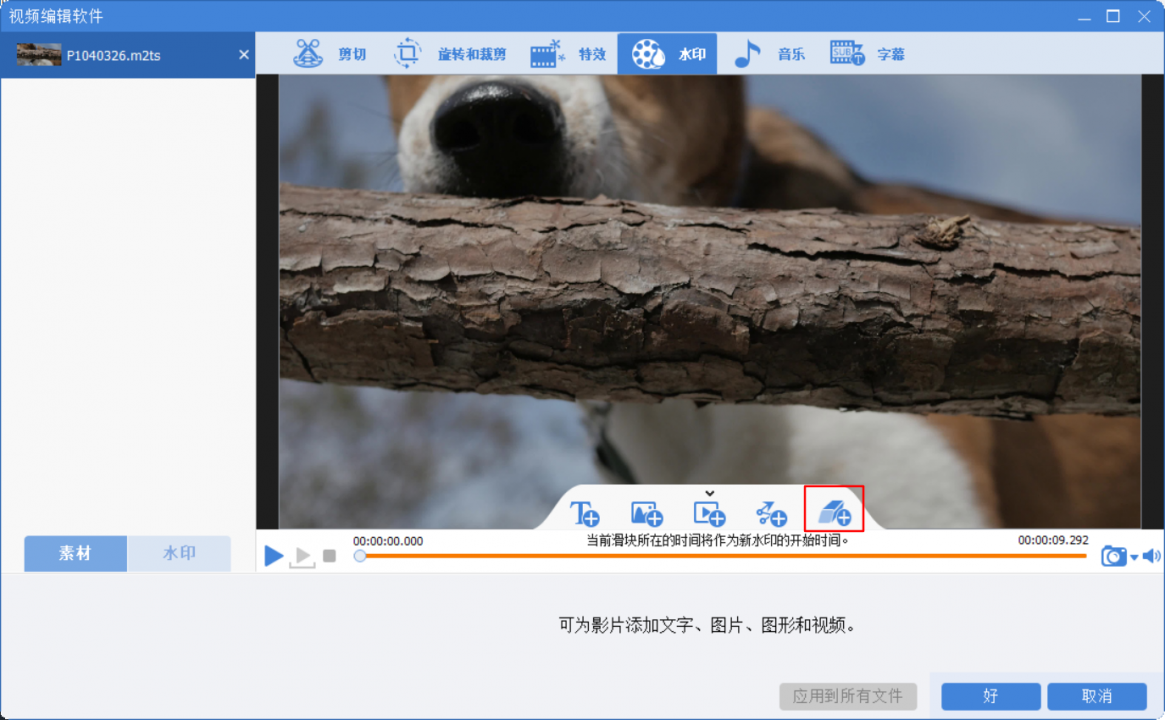The width and height of the screenshot is (1165, 720).
Task: Switch to the 素材 panel tab
Action: (x=76, y=553)
